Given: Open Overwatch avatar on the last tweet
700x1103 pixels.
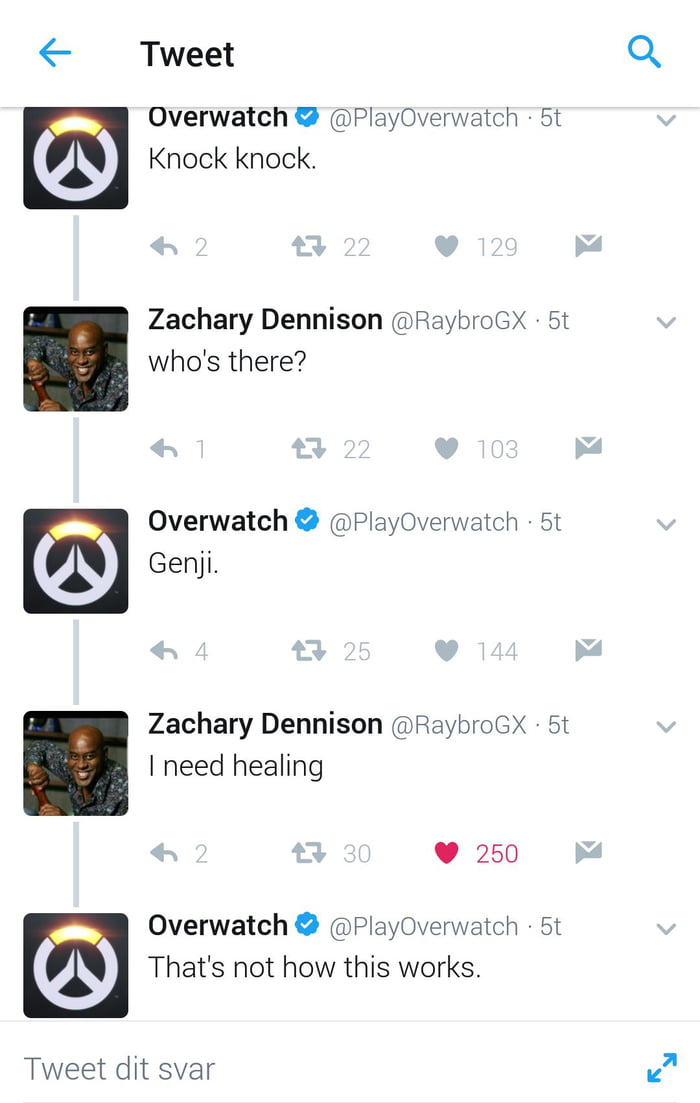Looking at the screenshot, I should tap(76, 965).
